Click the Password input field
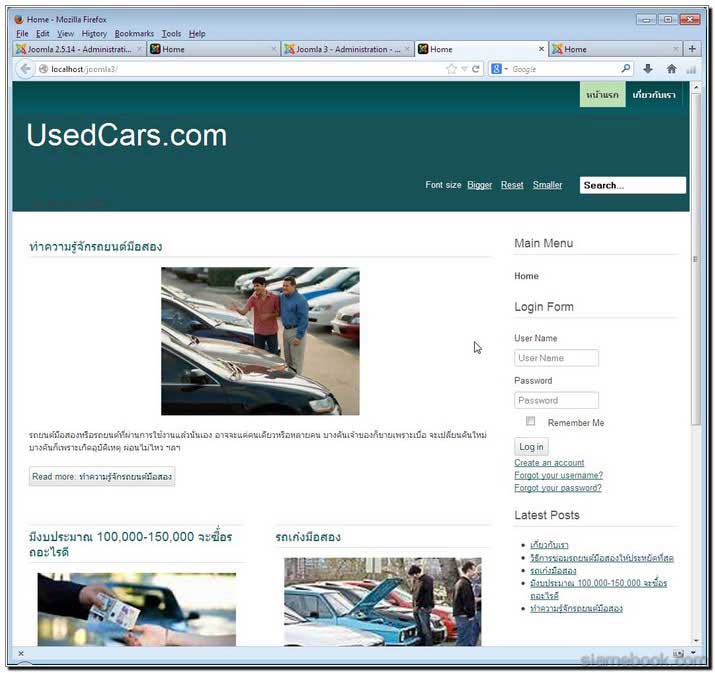The height and width of the screenshot is (673, 715). coord(556,400)
